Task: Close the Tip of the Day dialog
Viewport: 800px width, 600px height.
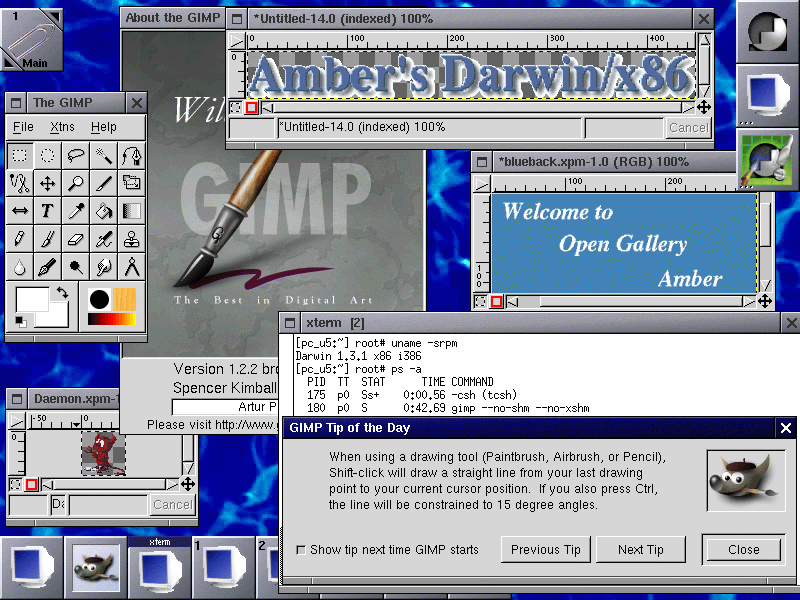Action: point(743,549)
